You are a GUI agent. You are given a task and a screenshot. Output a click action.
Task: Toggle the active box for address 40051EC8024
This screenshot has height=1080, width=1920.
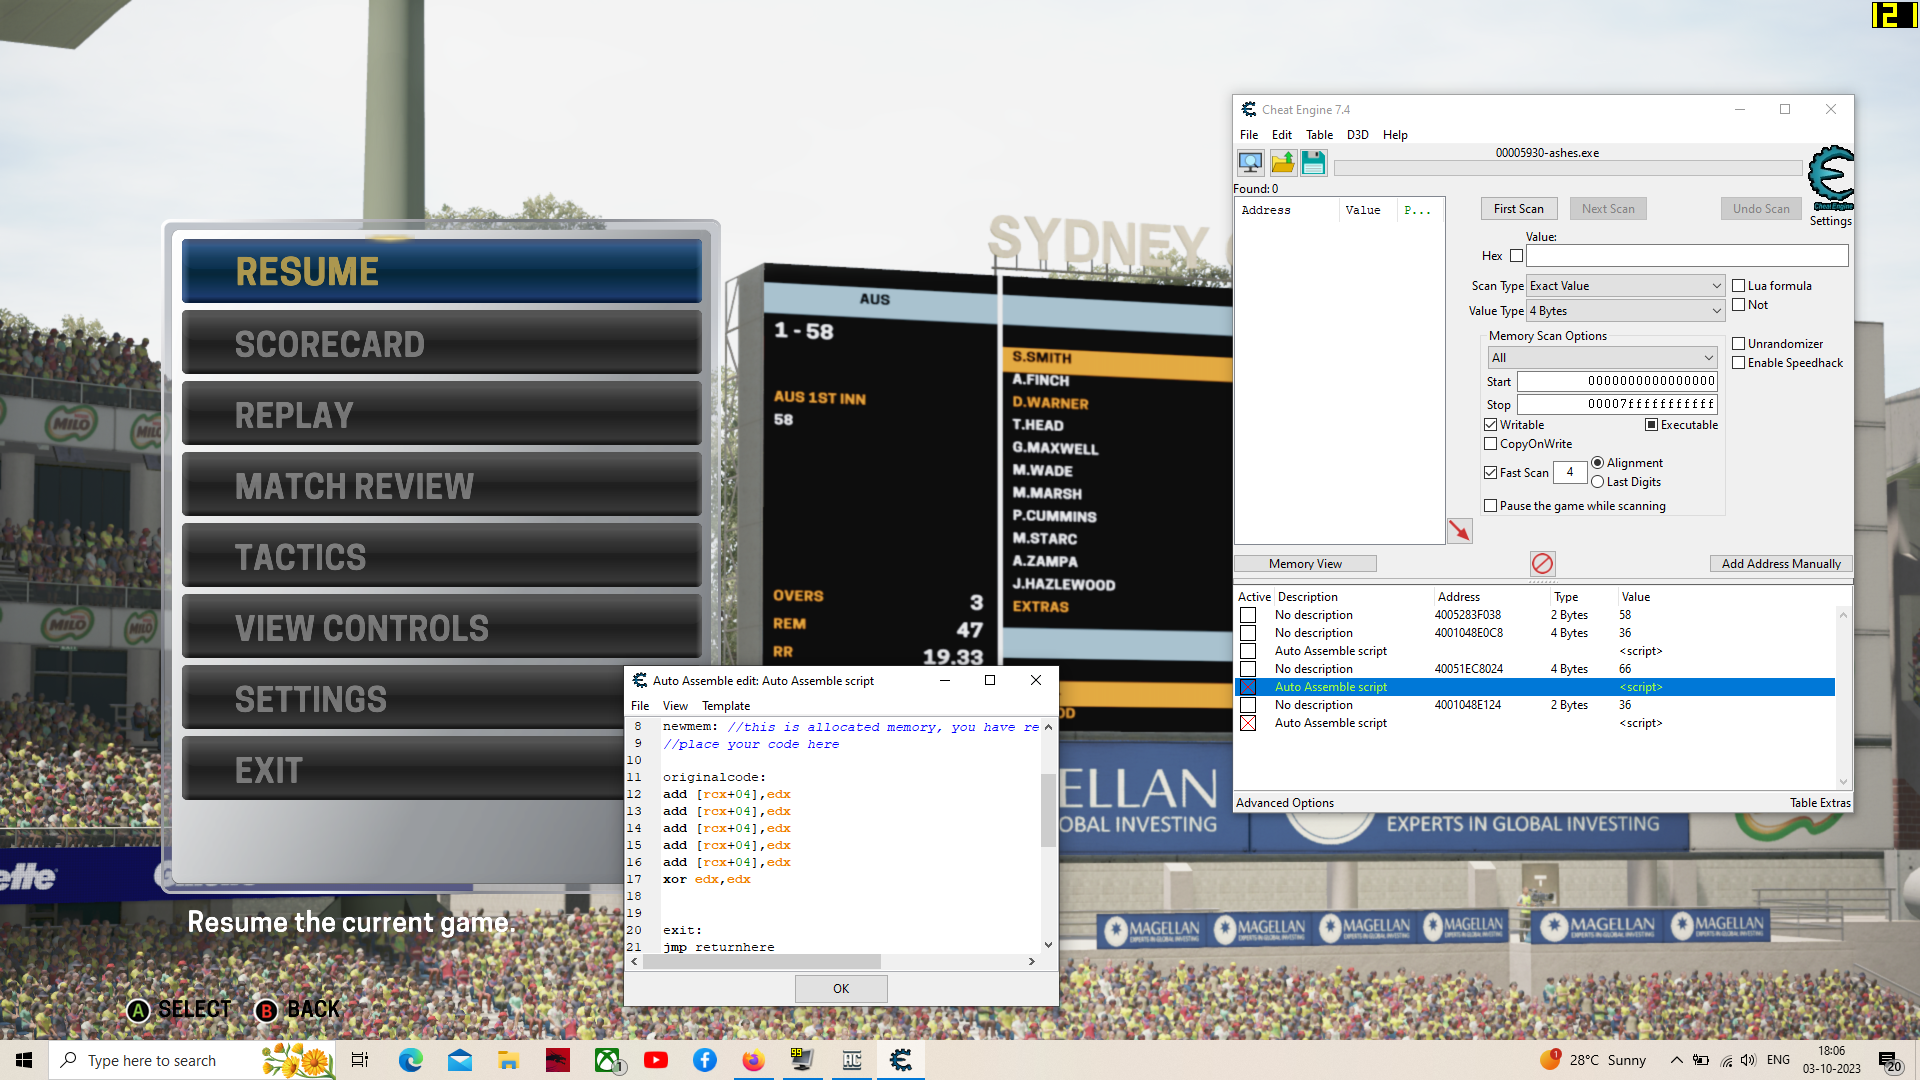tap(1248, 669)
